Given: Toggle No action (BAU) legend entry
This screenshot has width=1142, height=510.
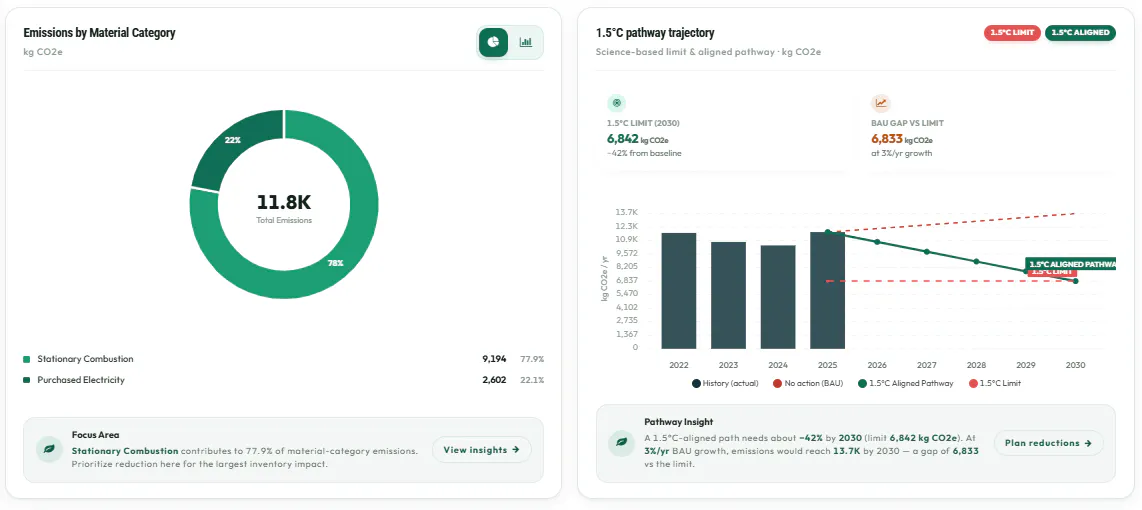Looking at the screenshot, I should 808,383.
